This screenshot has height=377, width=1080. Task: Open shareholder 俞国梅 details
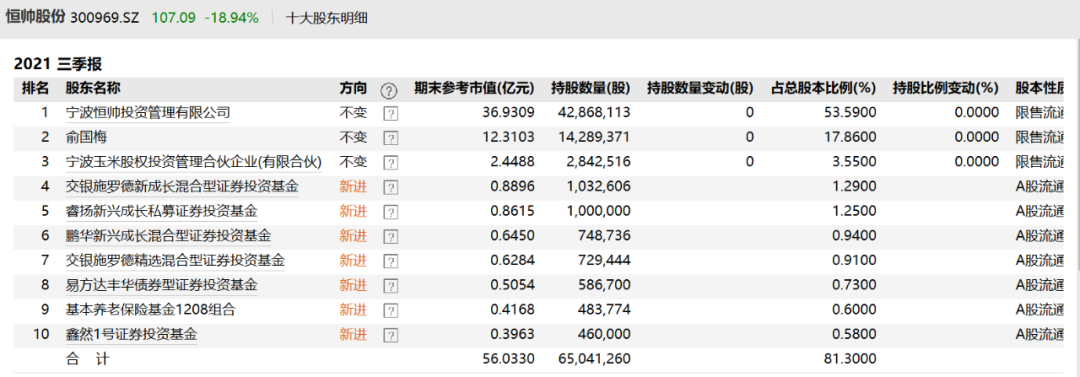[86, 137]
